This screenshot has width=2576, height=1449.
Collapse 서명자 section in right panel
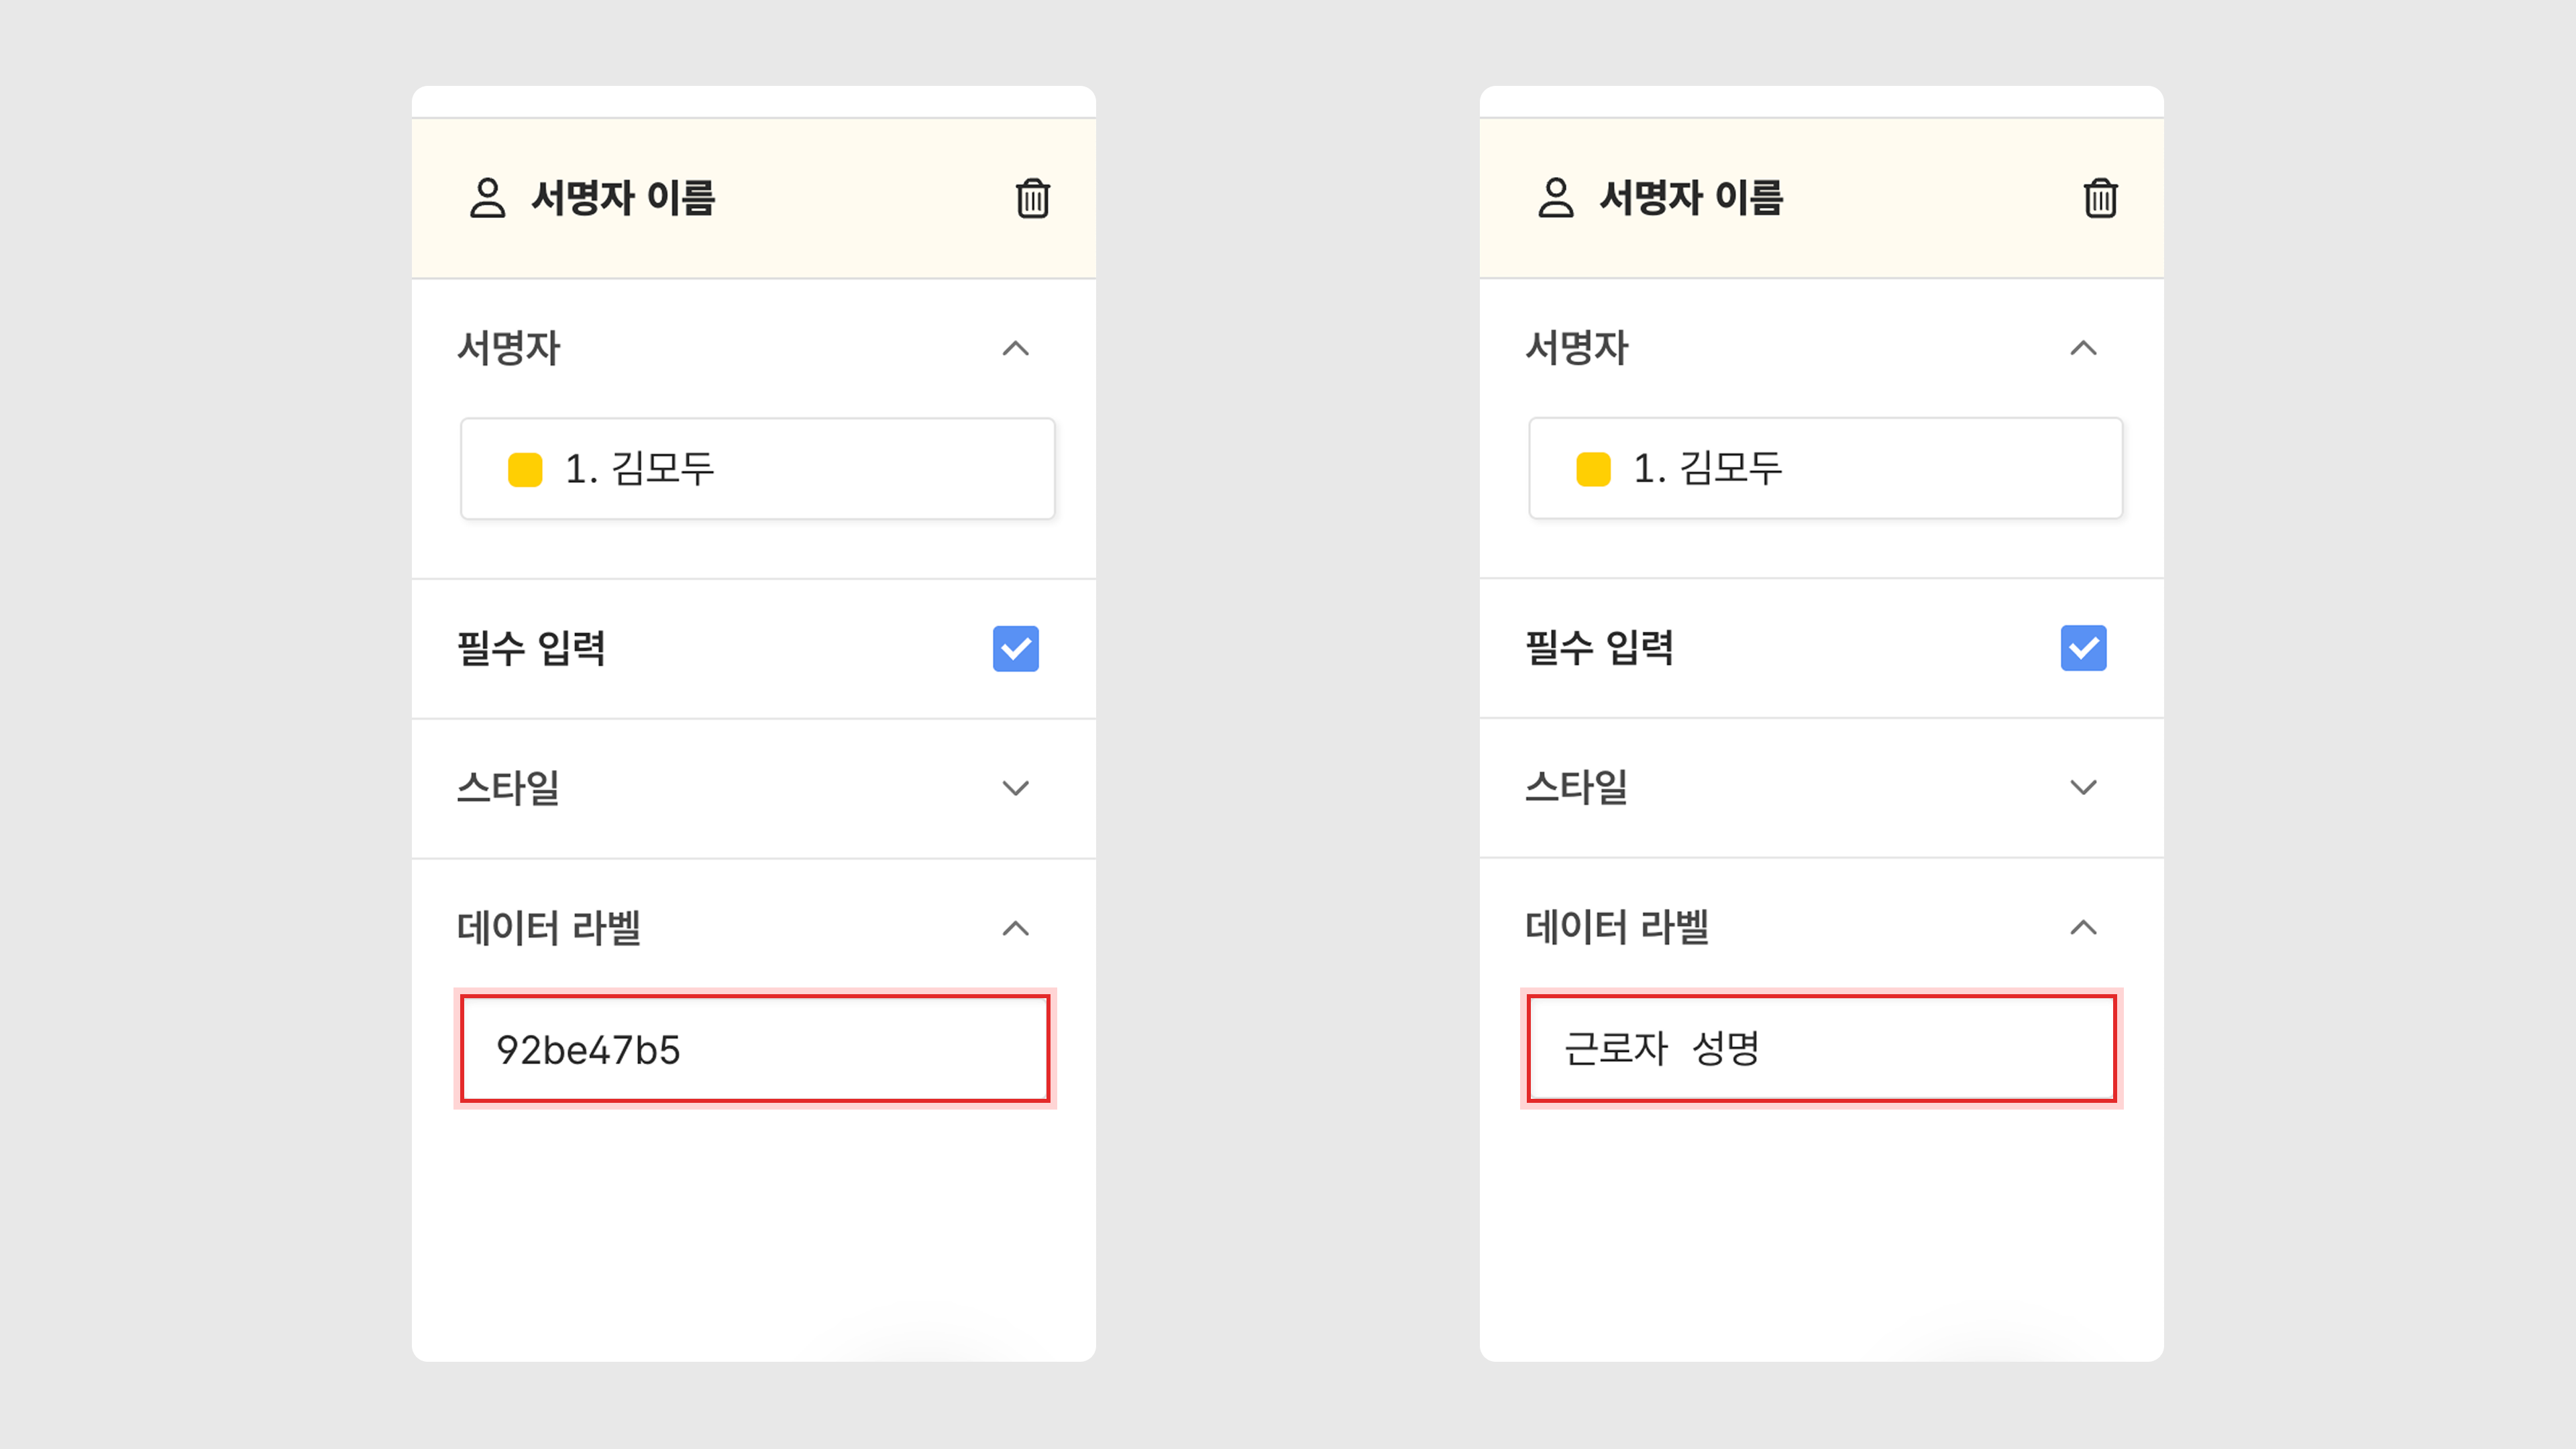[x=2083, y=348]
